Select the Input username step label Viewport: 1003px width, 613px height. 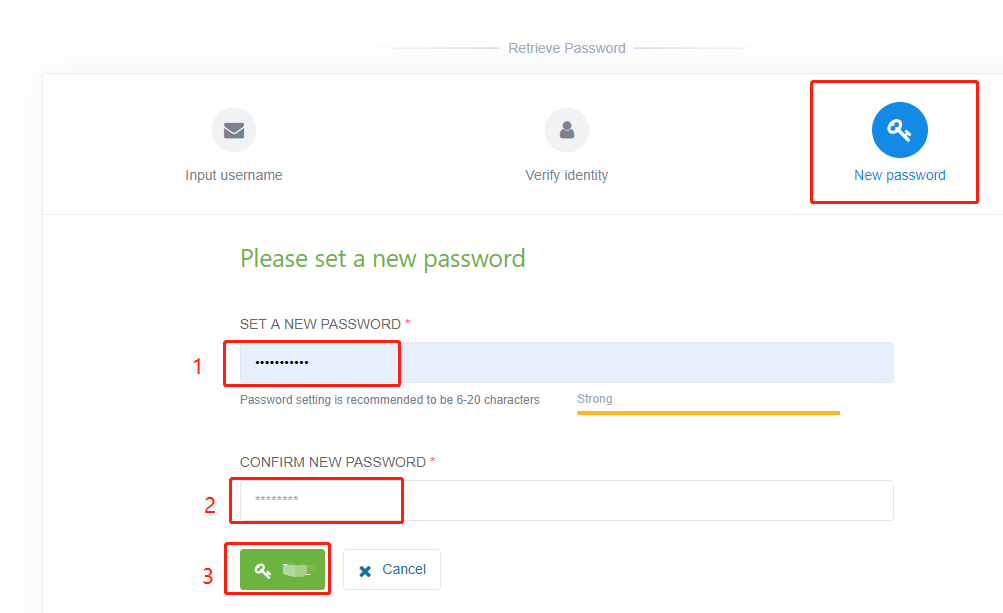tap(234, 175)
